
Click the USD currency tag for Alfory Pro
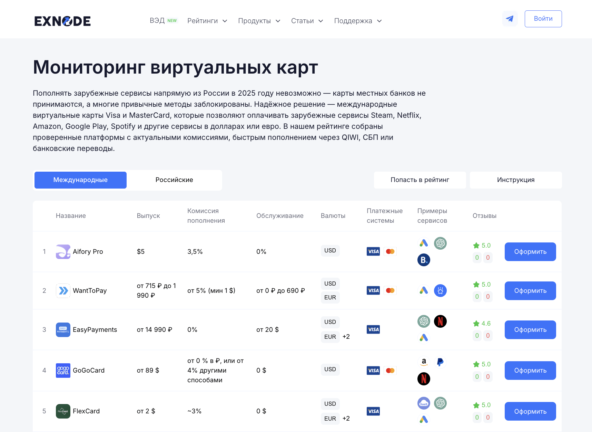[330, 251]
